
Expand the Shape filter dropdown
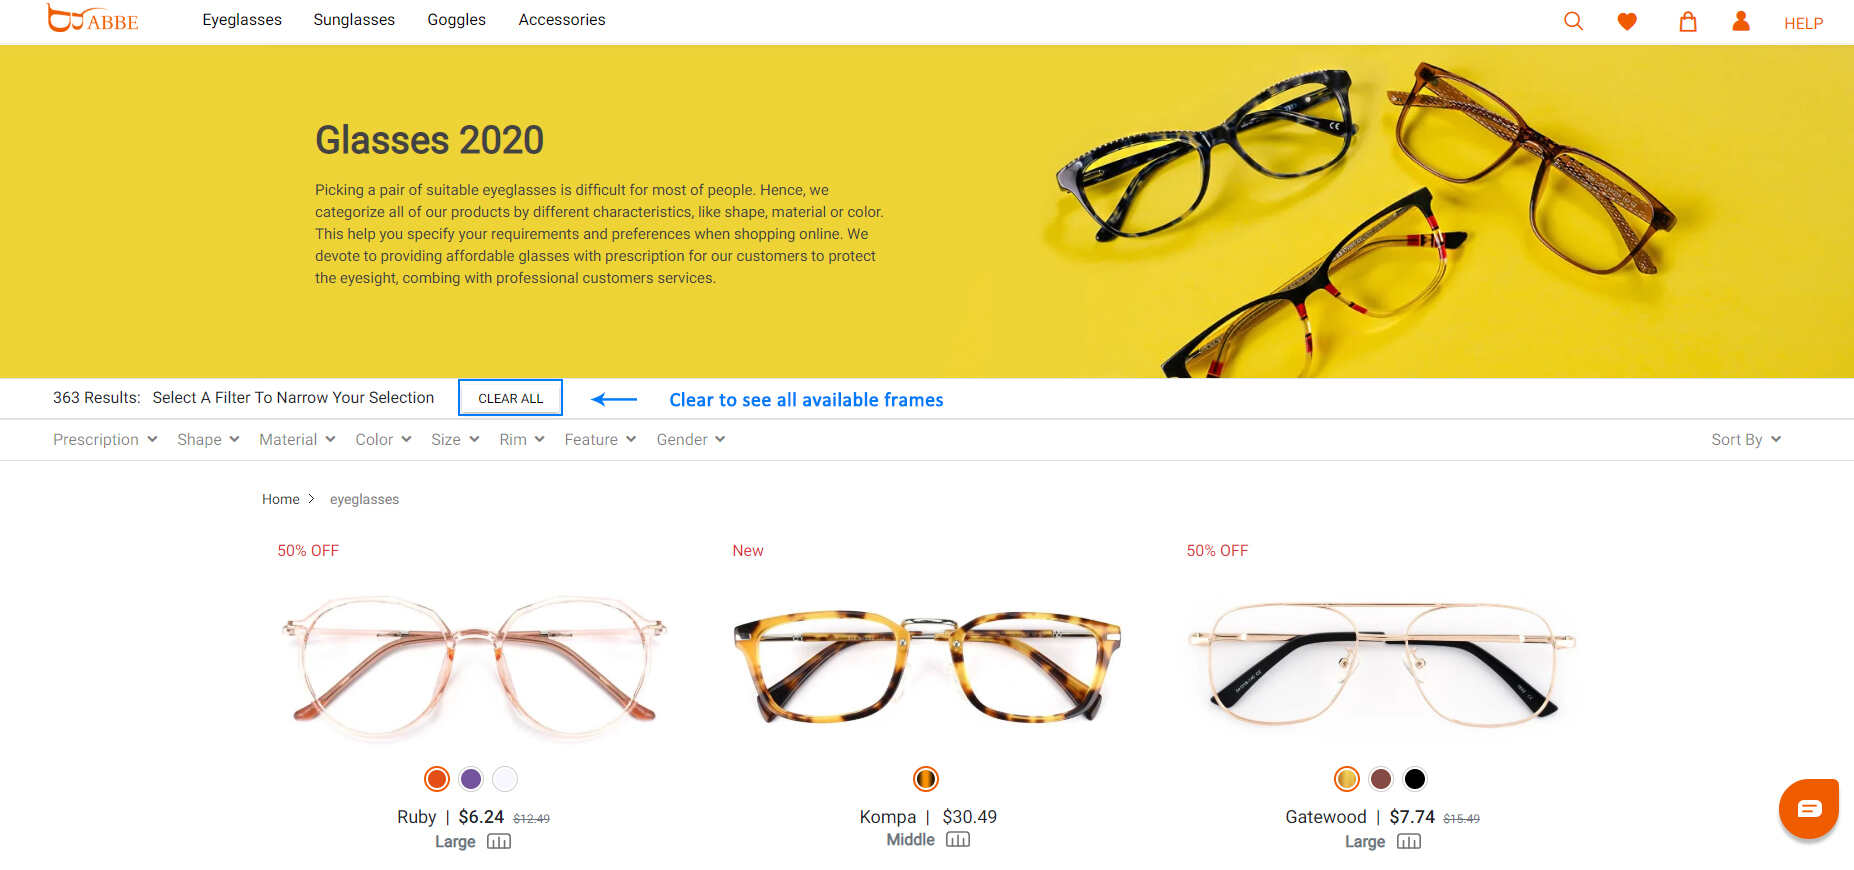(x=208, y=440)
